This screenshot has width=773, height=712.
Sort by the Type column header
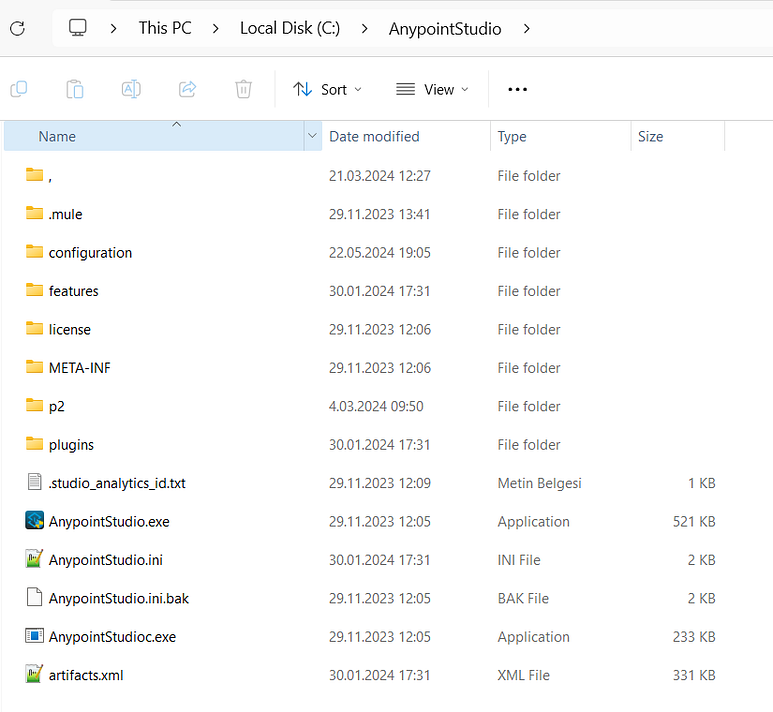pyautogui.click(x=561, y=136)
